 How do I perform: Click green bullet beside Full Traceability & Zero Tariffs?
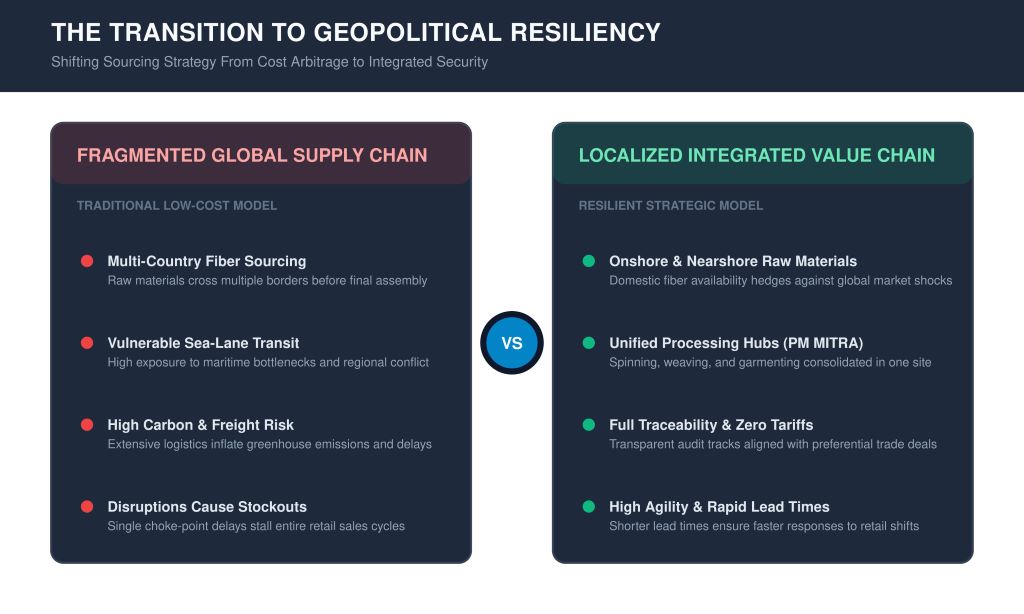click(x=588, y=425)
